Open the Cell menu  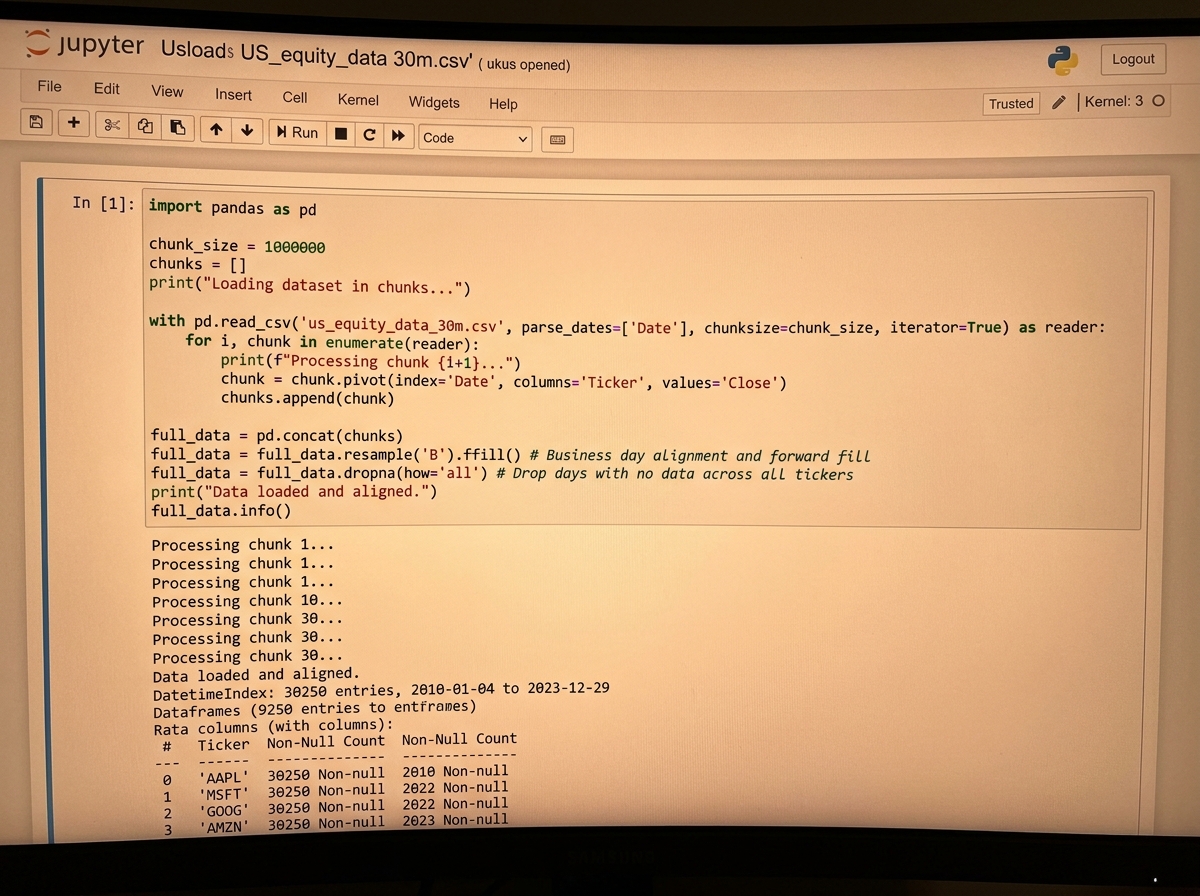point(294,97)
